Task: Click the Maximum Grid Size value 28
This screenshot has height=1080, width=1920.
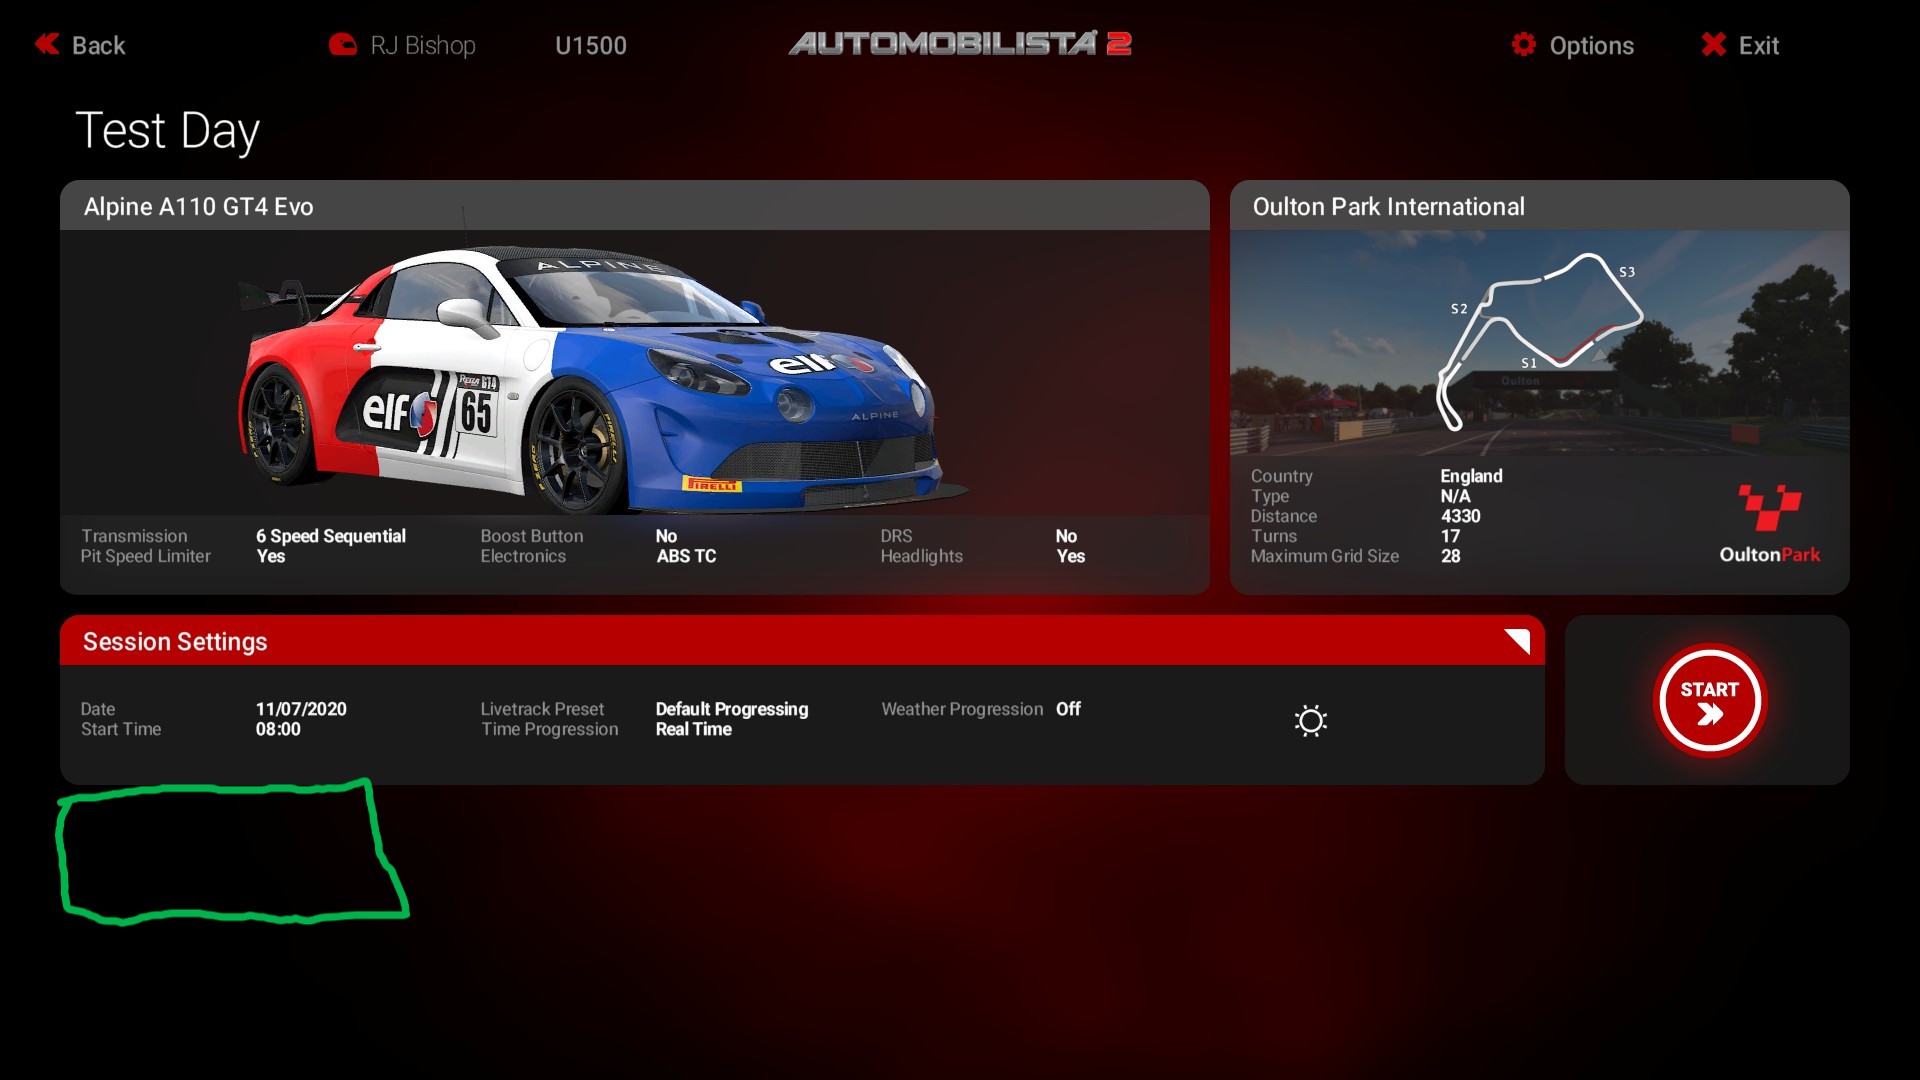Action: click(x=1450, y=556)
